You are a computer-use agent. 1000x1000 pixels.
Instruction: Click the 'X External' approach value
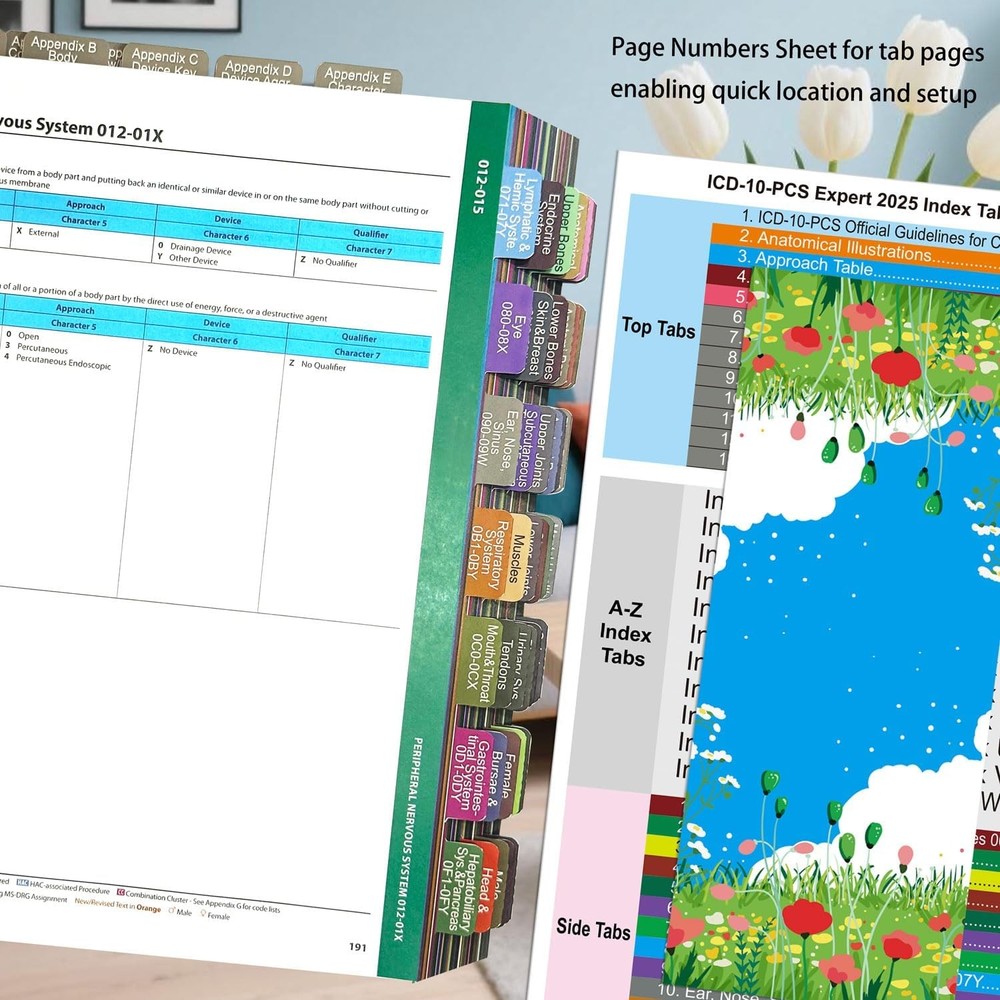point(38,232)
